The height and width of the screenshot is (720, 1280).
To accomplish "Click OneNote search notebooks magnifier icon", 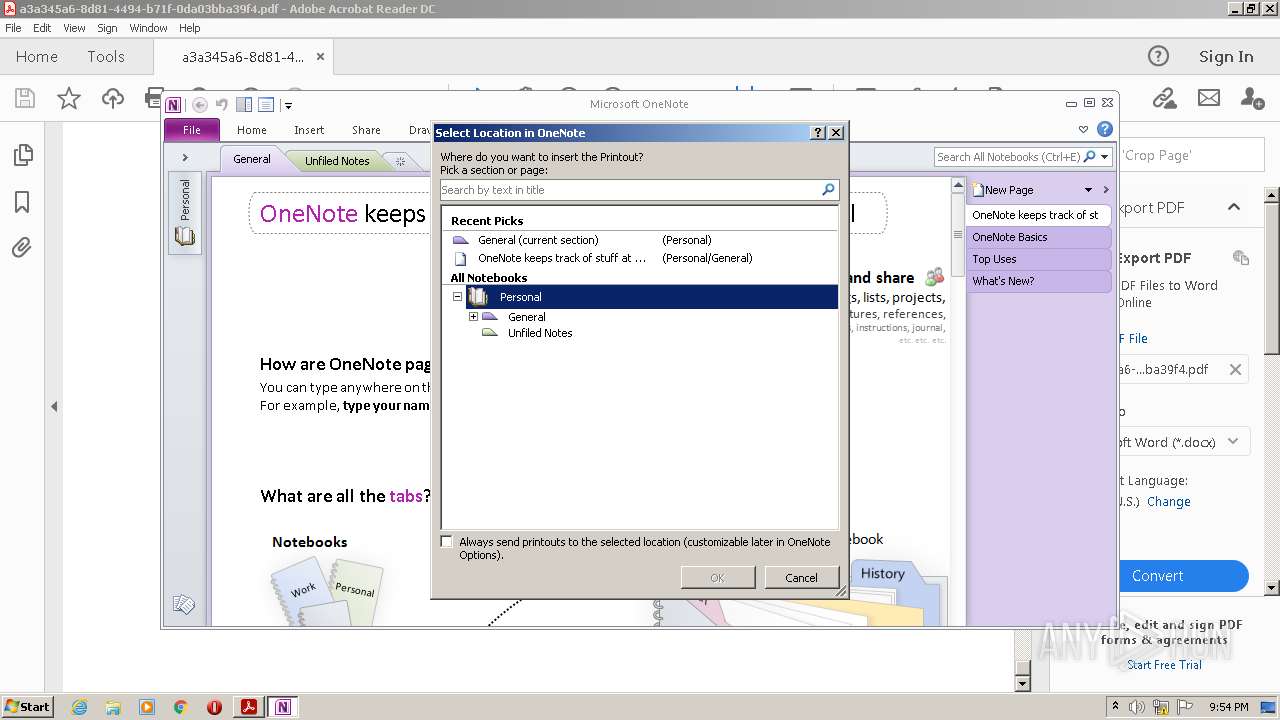I will pos(1089,157).
